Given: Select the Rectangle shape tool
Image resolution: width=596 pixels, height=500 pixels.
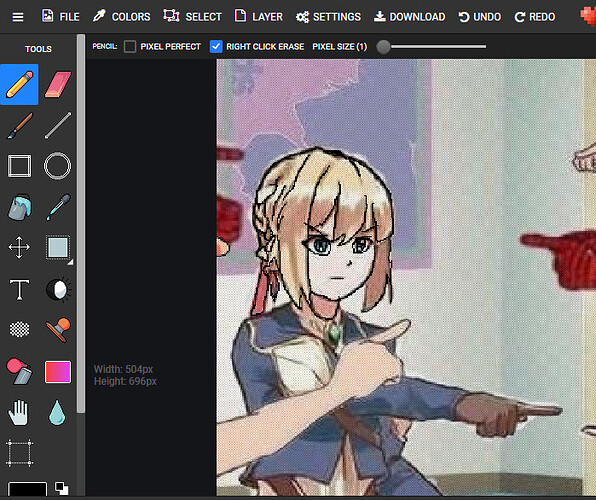Looking at the screenshot, I should 19,166.
